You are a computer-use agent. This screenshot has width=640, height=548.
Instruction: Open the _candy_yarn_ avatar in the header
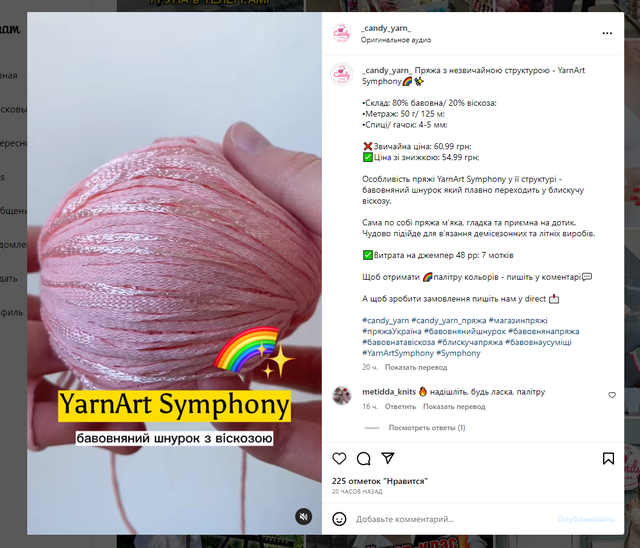[342, 33]
